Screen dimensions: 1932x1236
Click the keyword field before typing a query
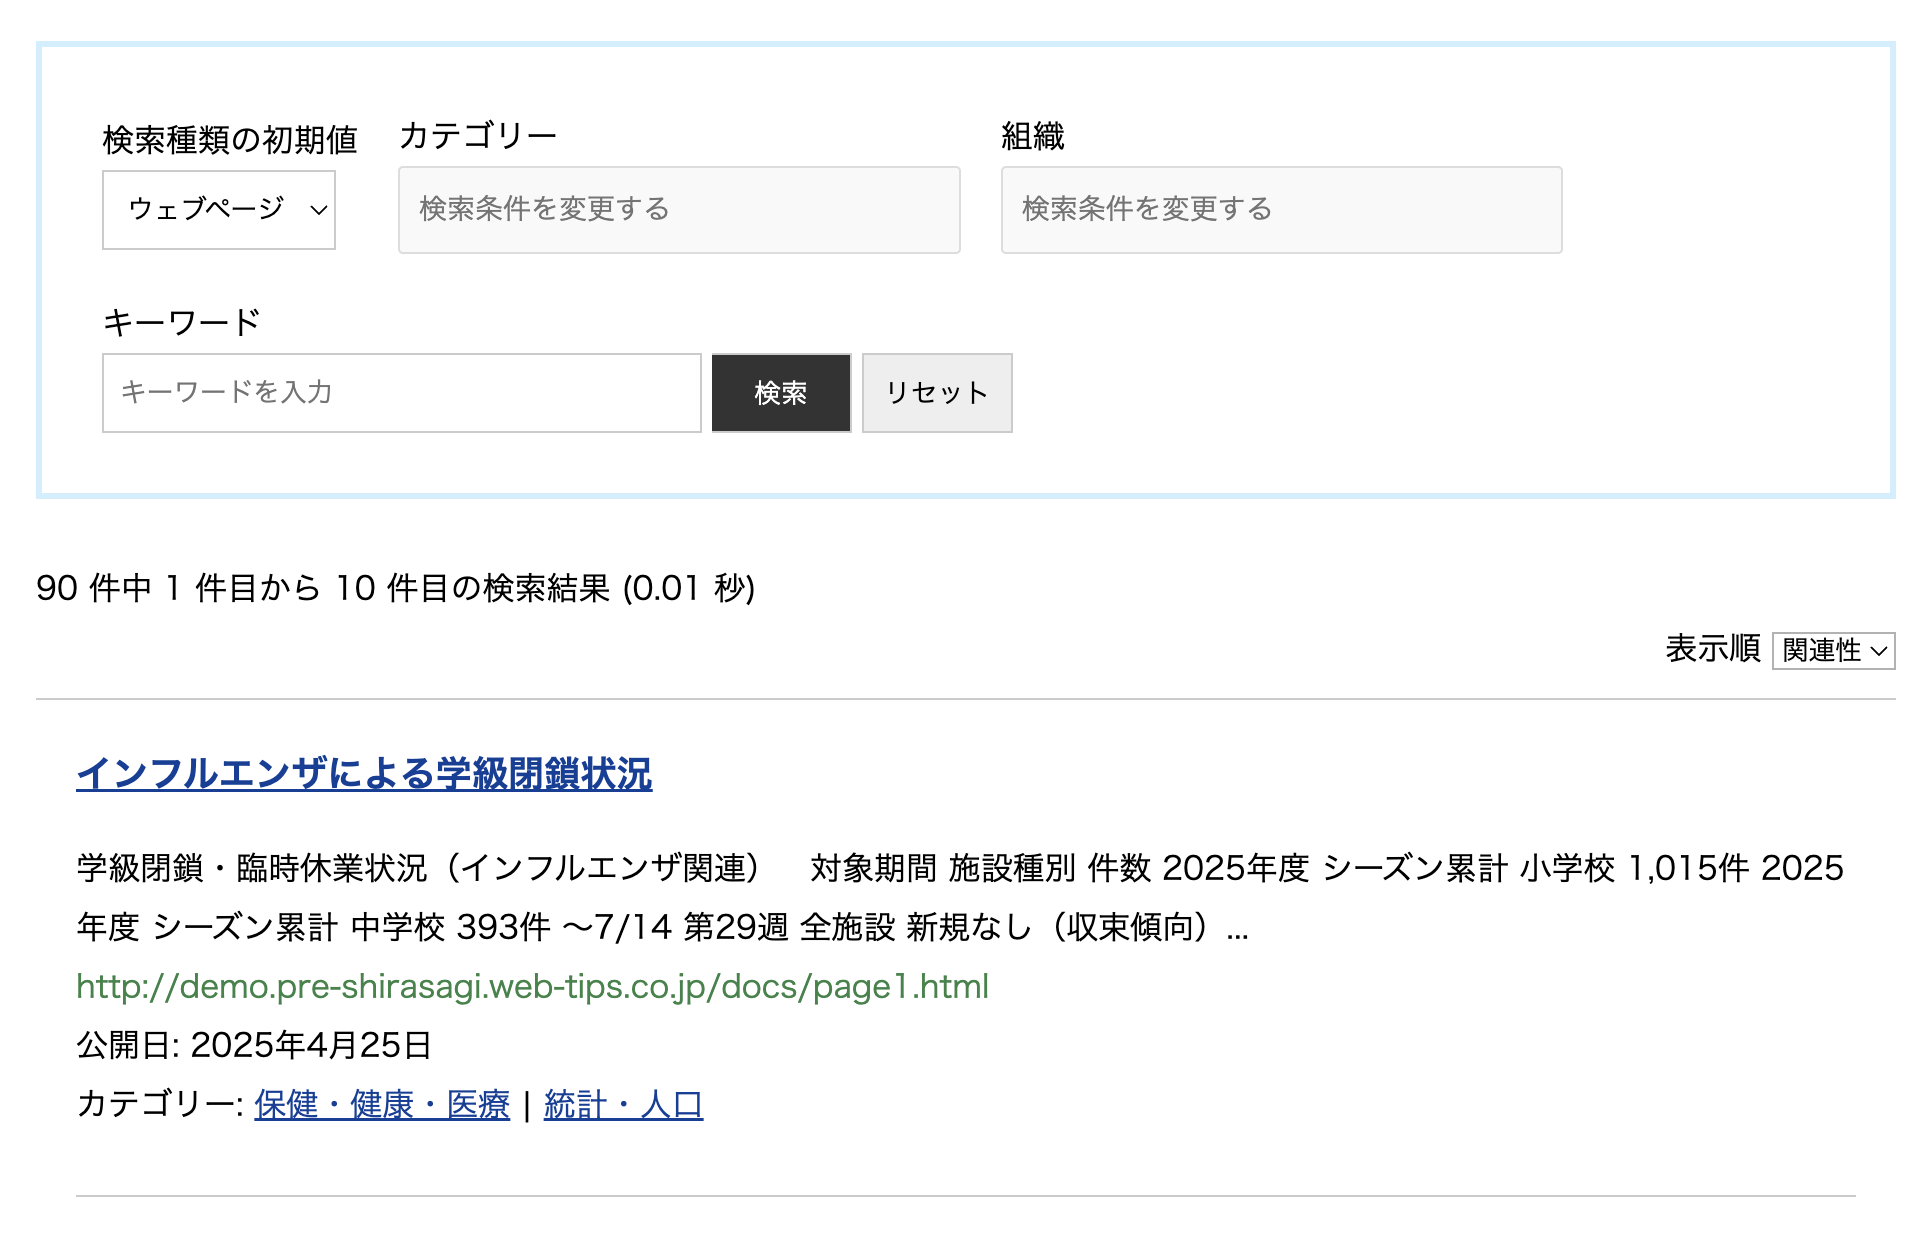[401, 393]
